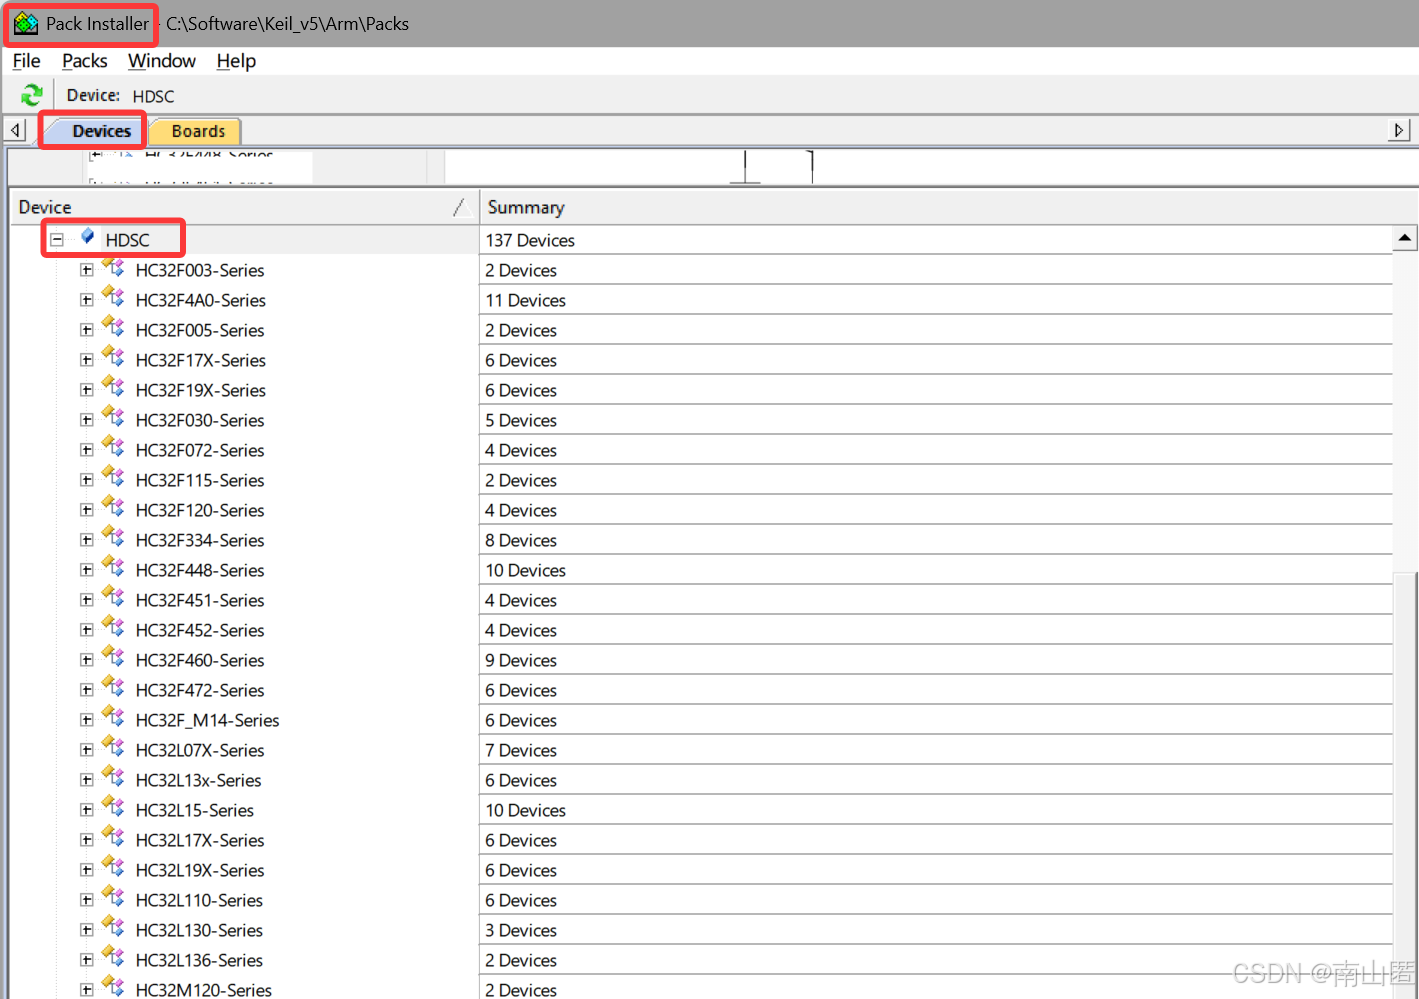Select the HC32L130-Series row label
This screenshot has height=999, width=1419.
point(199,930)
